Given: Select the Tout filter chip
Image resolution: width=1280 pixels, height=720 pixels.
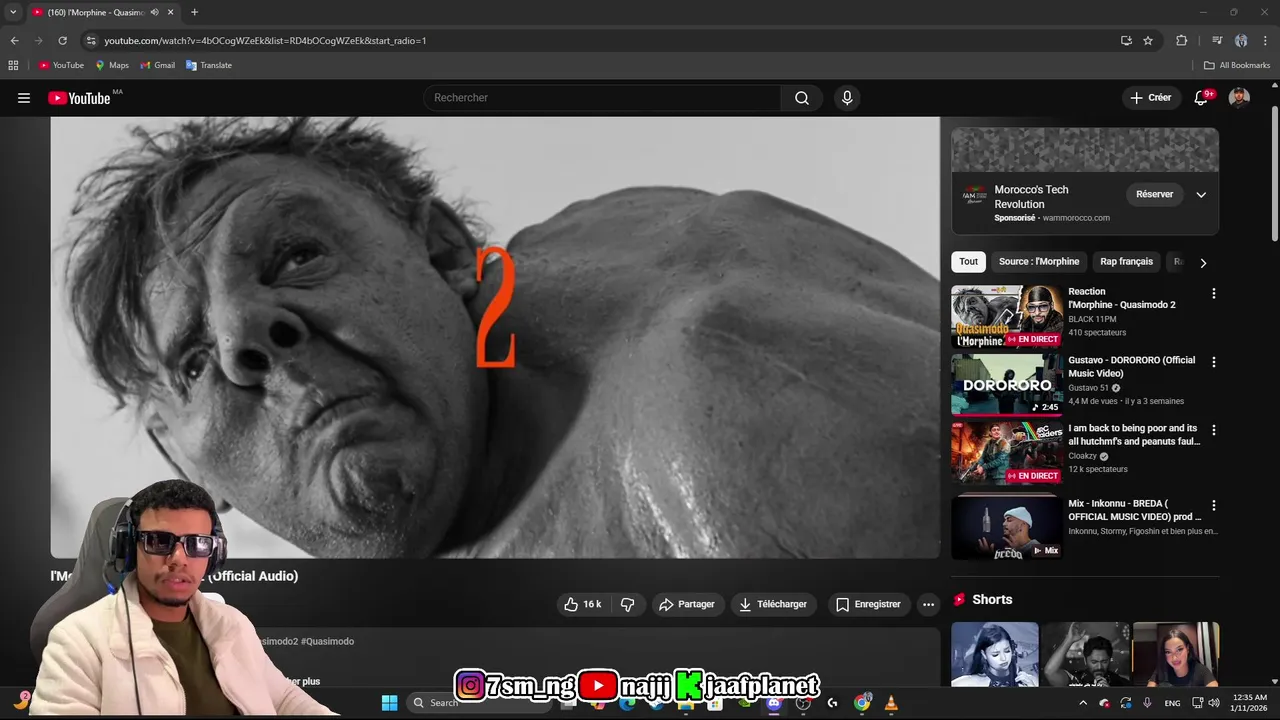Looking at the screenshot, I should click(x=968, y=262).
